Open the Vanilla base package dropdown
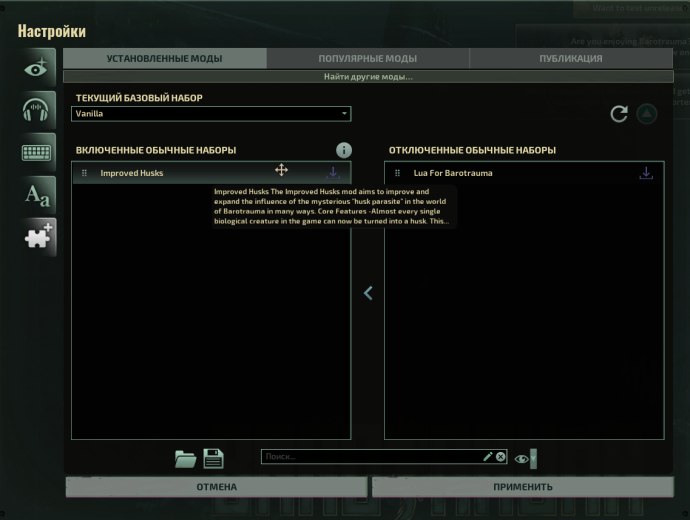The width and height of the screenshot is (690, 520). coord(211,114)
